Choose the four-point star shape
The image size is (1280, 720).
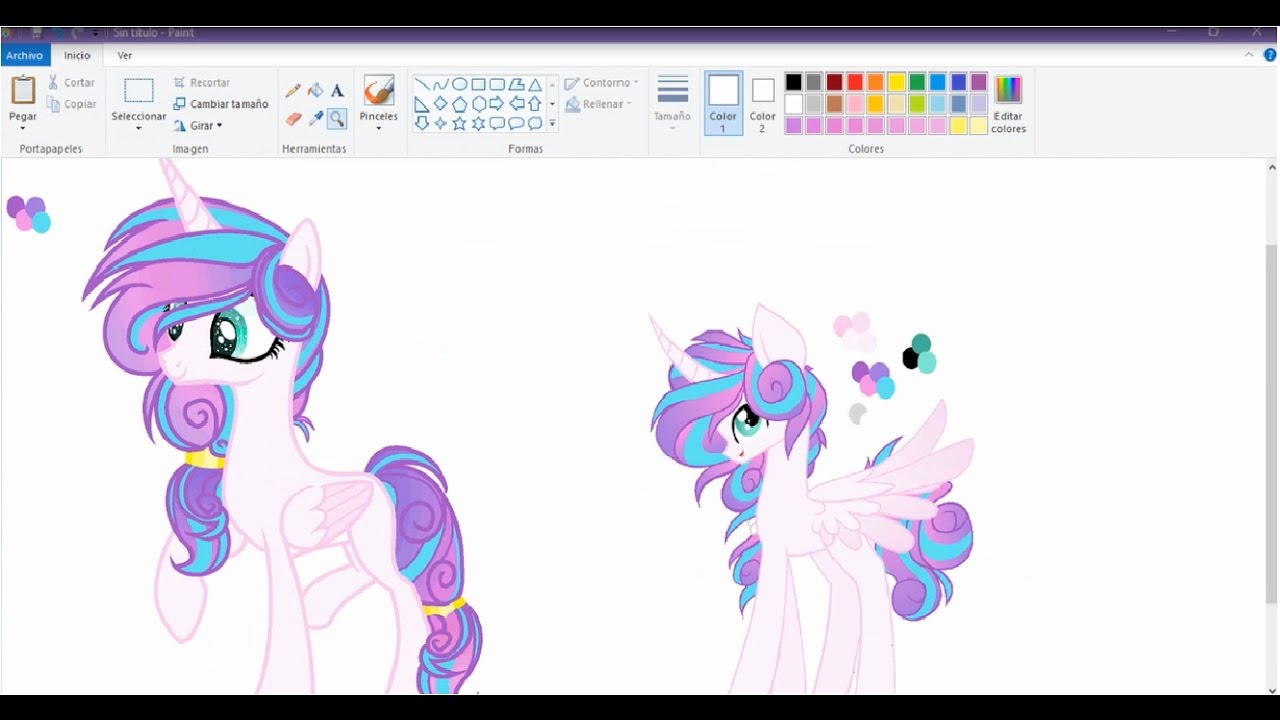click(441, 123)
